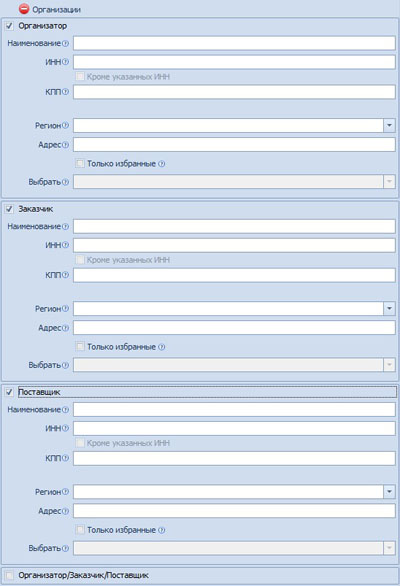Show help for Организатор Только избранные

coord(161,164)
